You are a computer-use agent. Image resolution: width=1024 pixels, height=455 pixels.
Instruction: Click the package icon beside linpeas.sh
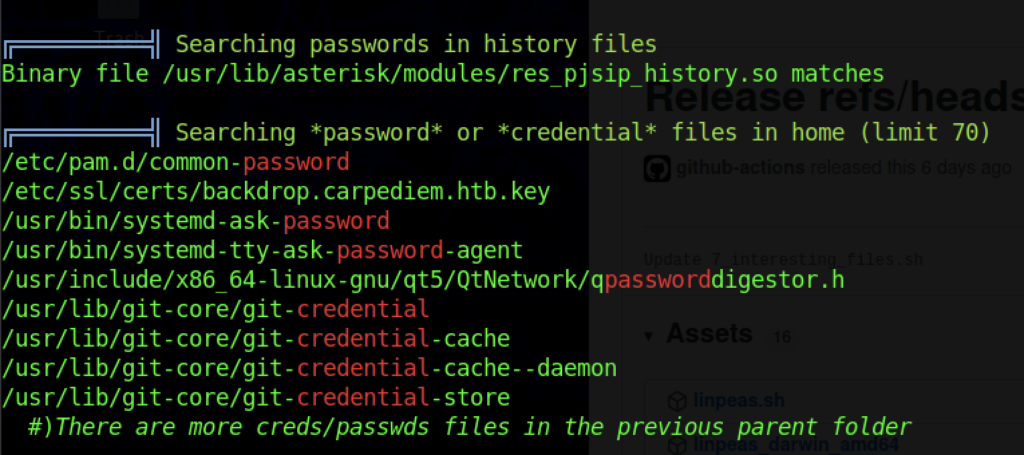coord(679,401)
